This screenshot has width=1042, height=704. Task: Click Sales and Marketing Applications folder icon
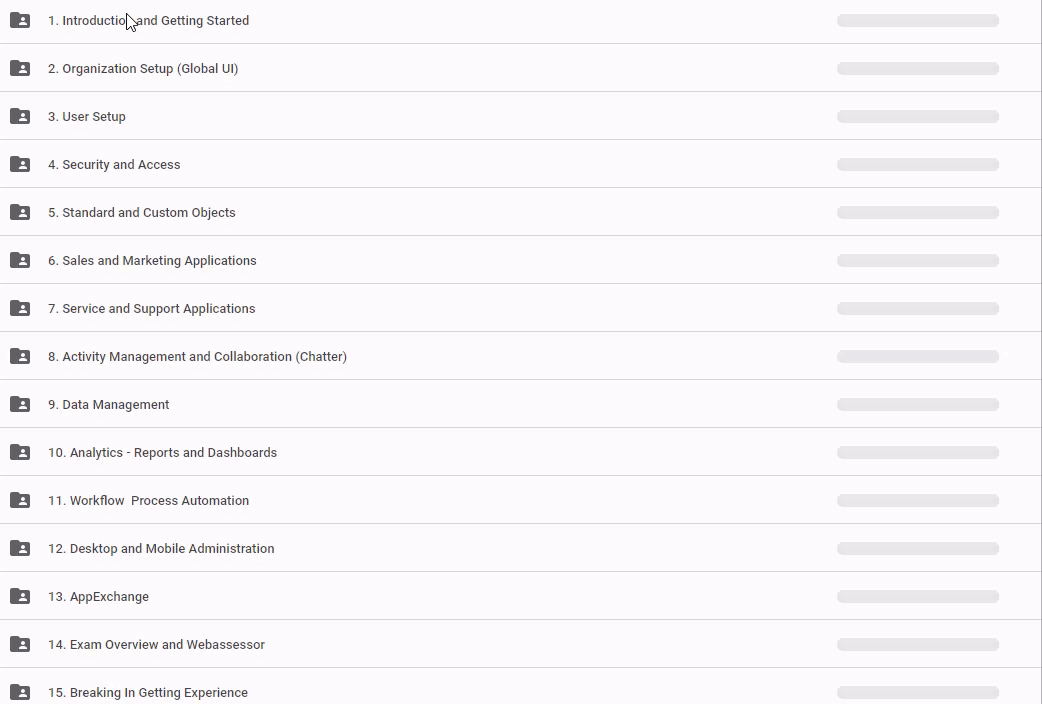coord(20,260)
